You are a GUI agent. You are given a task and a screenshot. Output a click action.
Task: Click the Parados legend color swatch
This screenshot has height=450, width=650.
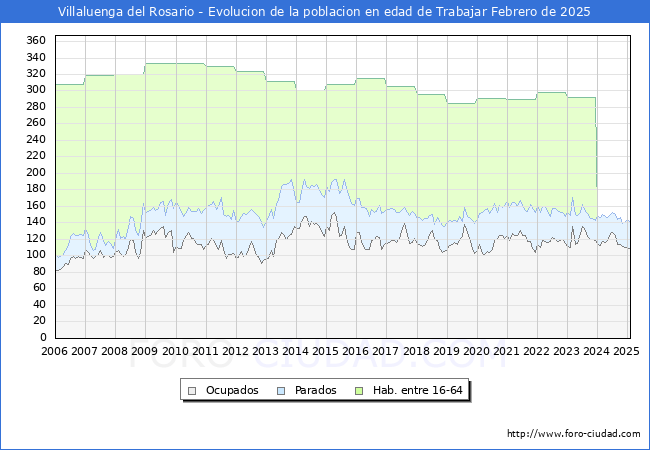[x=281, y=391]
